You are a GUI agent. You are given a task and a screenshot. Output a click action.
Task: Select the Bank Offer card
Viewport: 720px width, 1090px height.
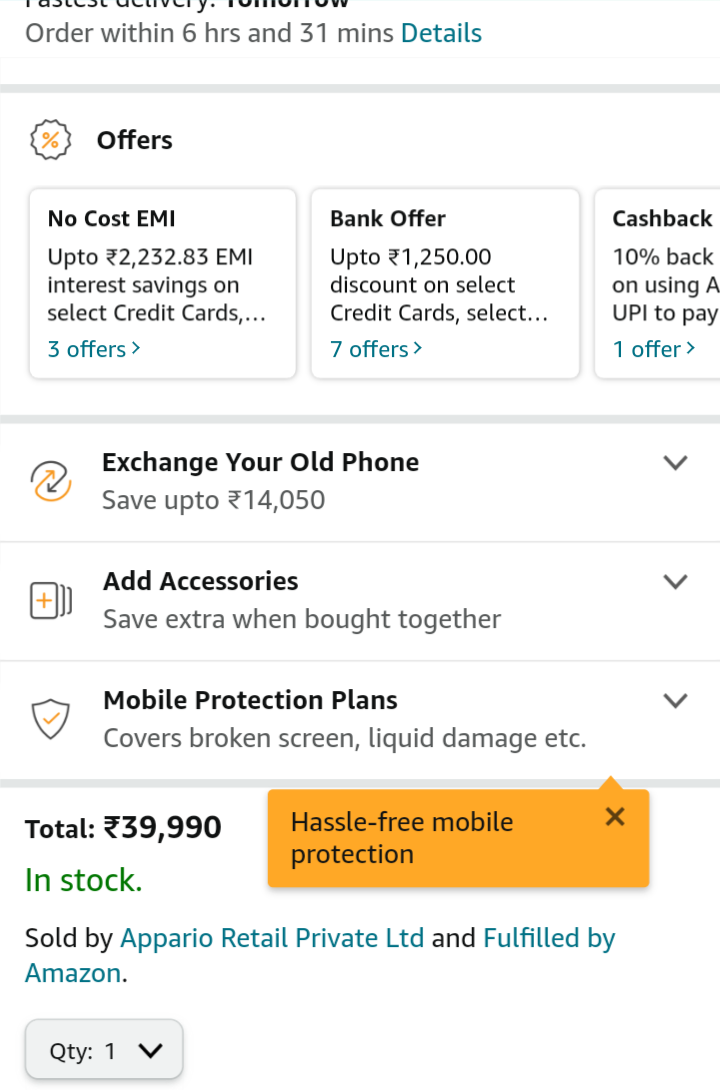coord(445,270)
